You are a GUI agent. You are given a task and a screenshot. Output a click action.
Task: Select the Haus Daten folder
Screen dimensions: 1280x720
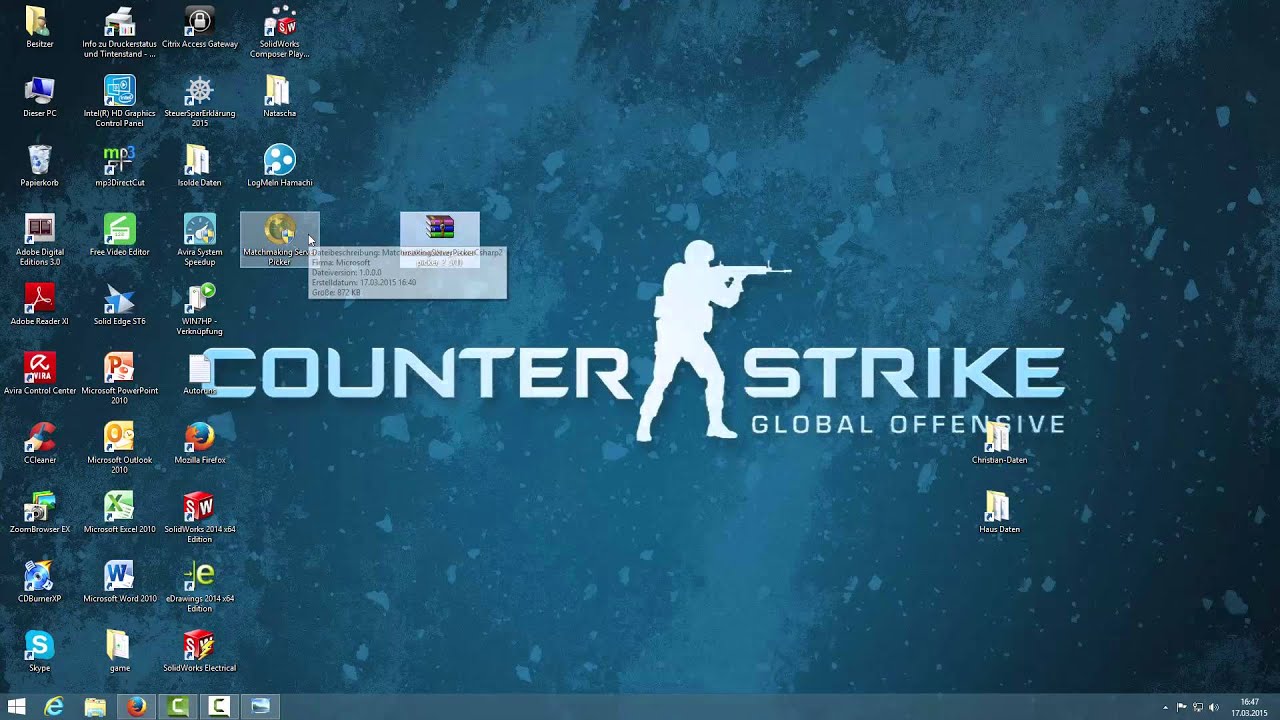(1000, 512)
